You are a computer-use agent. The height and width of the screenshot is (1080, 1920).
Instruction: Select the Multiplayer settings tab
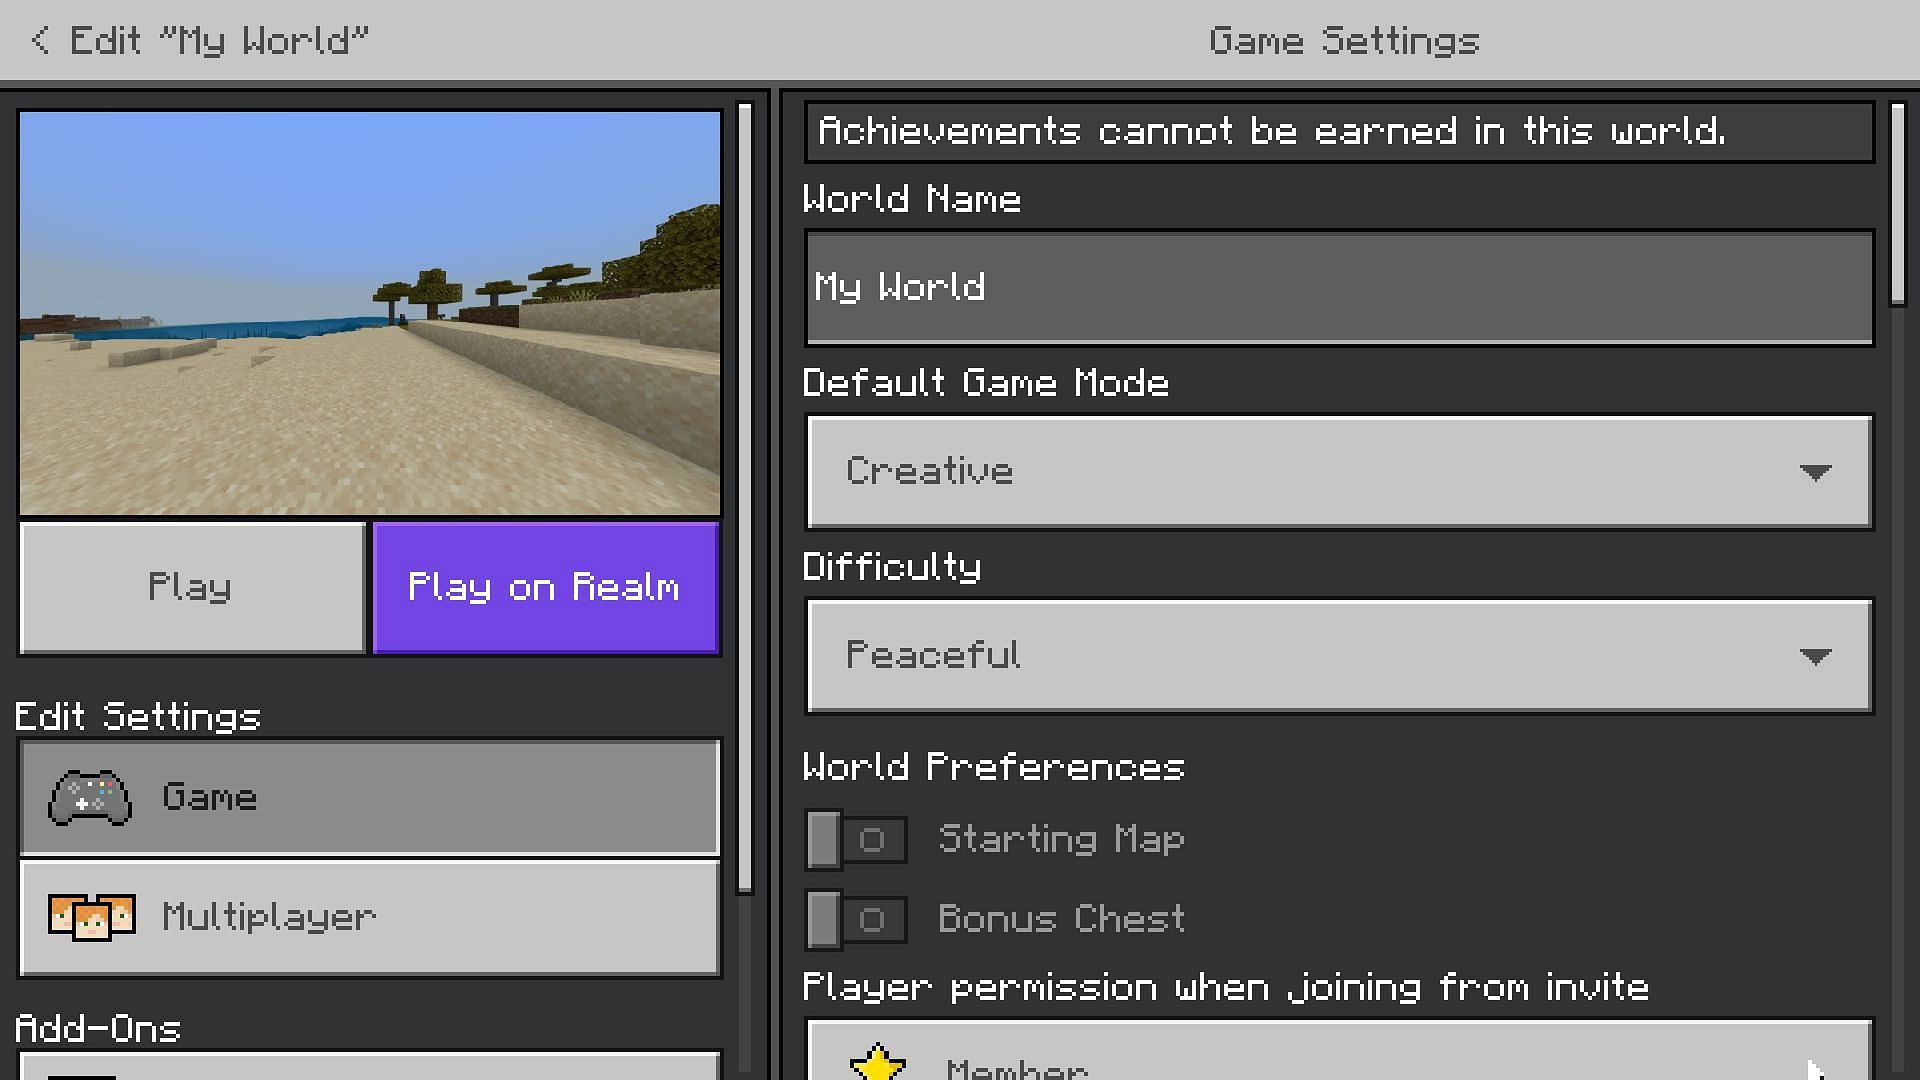[370, 917]
